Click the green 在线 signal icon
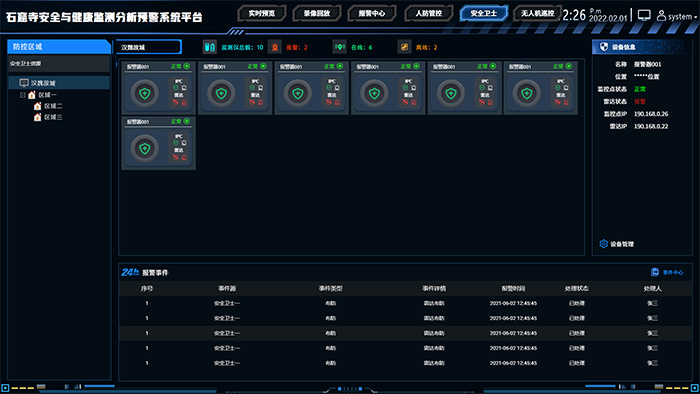Screen dimensions: 700x394 340,47
